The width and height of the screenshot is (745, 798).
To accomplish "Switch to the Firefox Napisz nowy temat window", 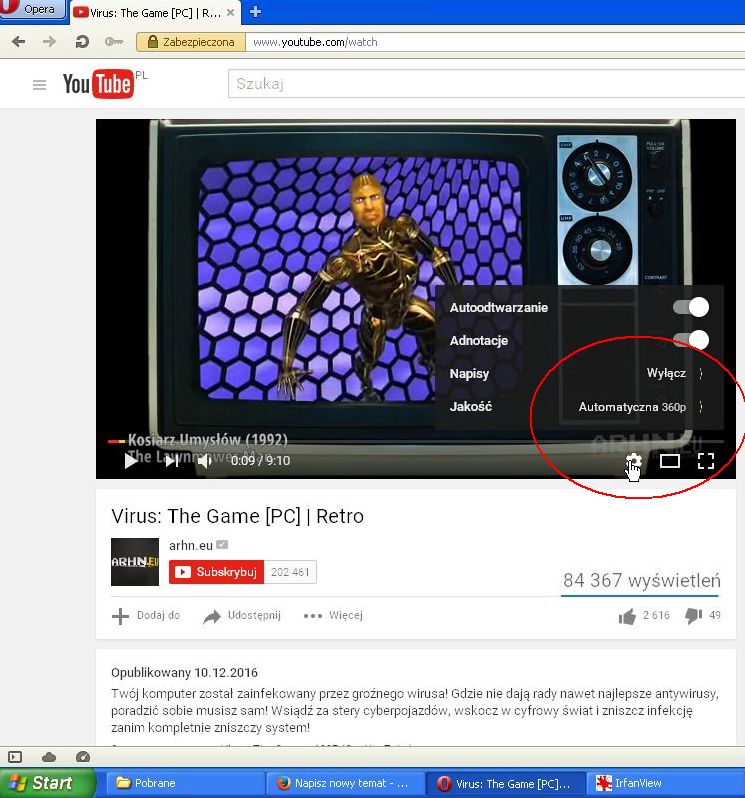I will [346, 783].
